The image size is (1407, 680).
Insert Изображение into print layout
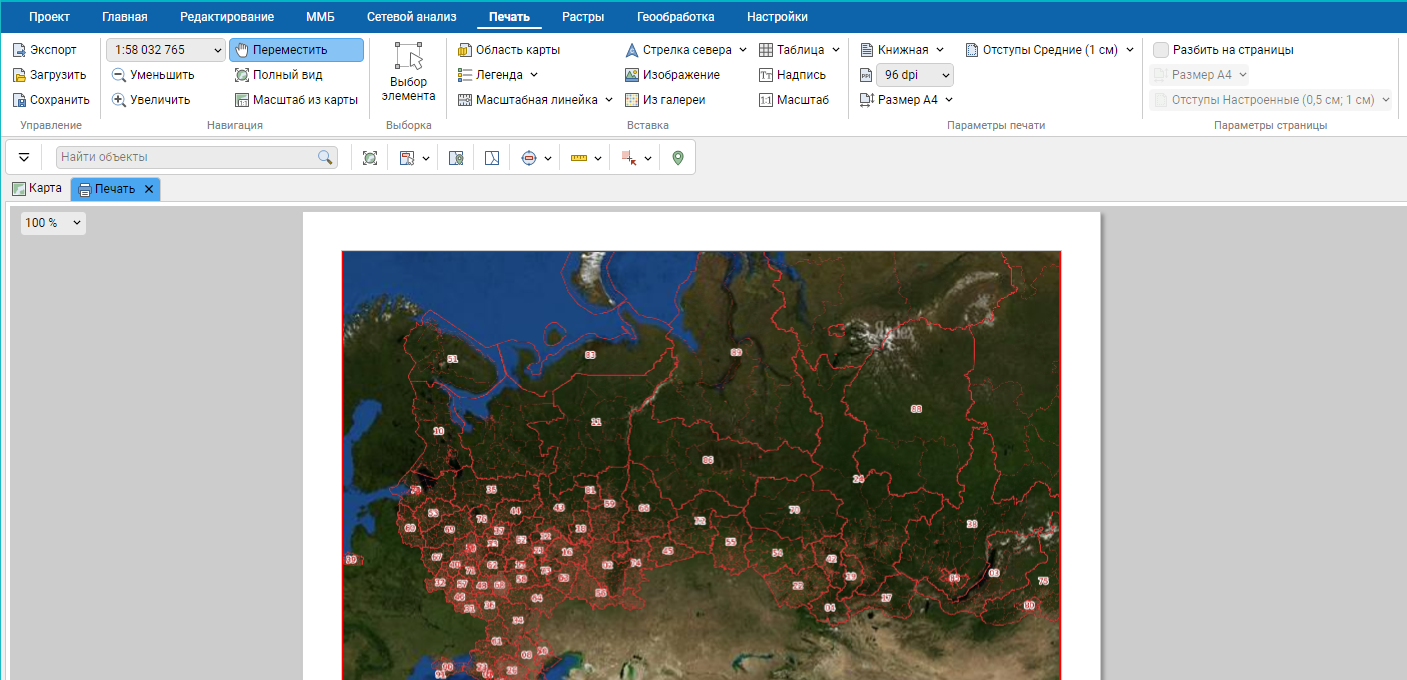point(672,75)
